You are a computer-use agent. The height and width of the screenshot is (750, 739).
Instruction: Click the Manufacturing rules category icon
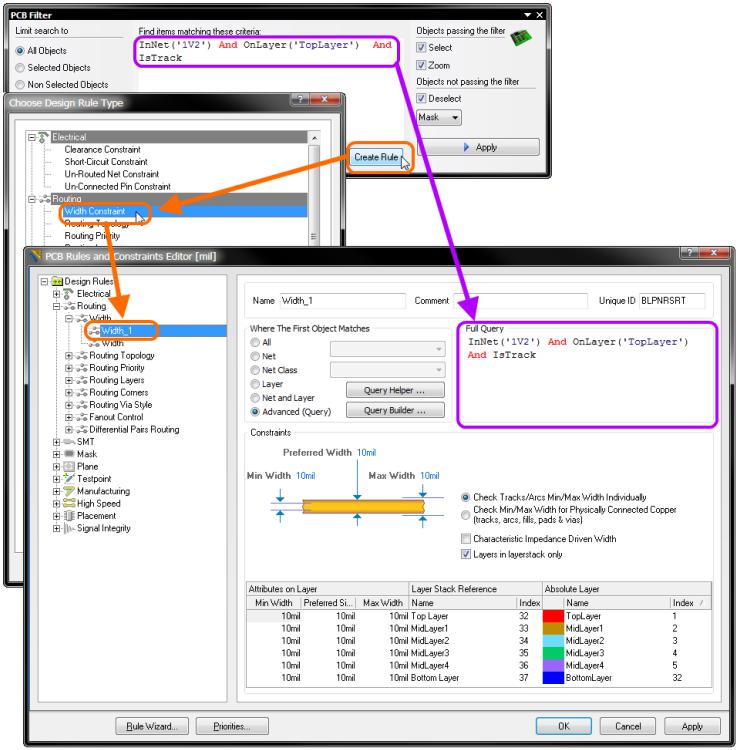(x=69, y=491)
